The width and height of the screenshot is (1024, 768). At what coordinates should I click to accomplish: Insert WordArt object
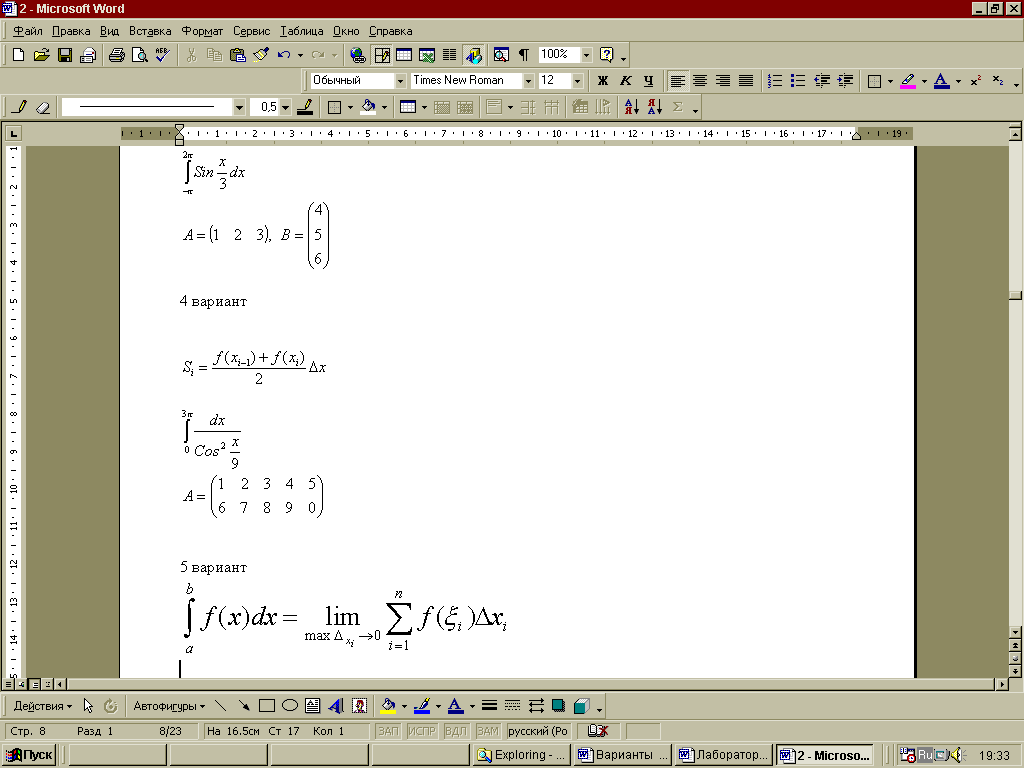336,706
